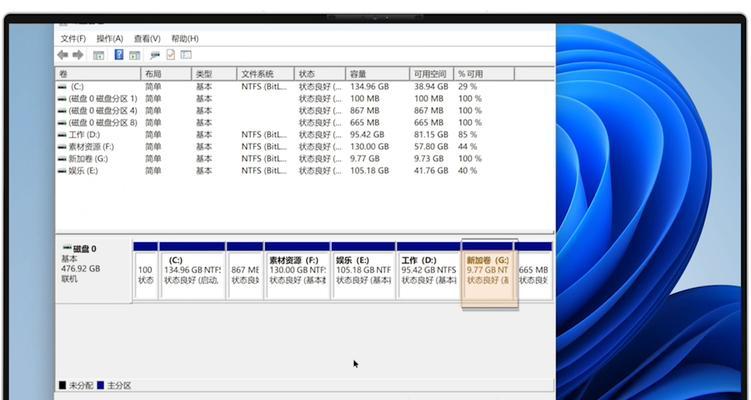Open the blue Help question-mark icon
The image size is (751, 400).
click(119, 55)
